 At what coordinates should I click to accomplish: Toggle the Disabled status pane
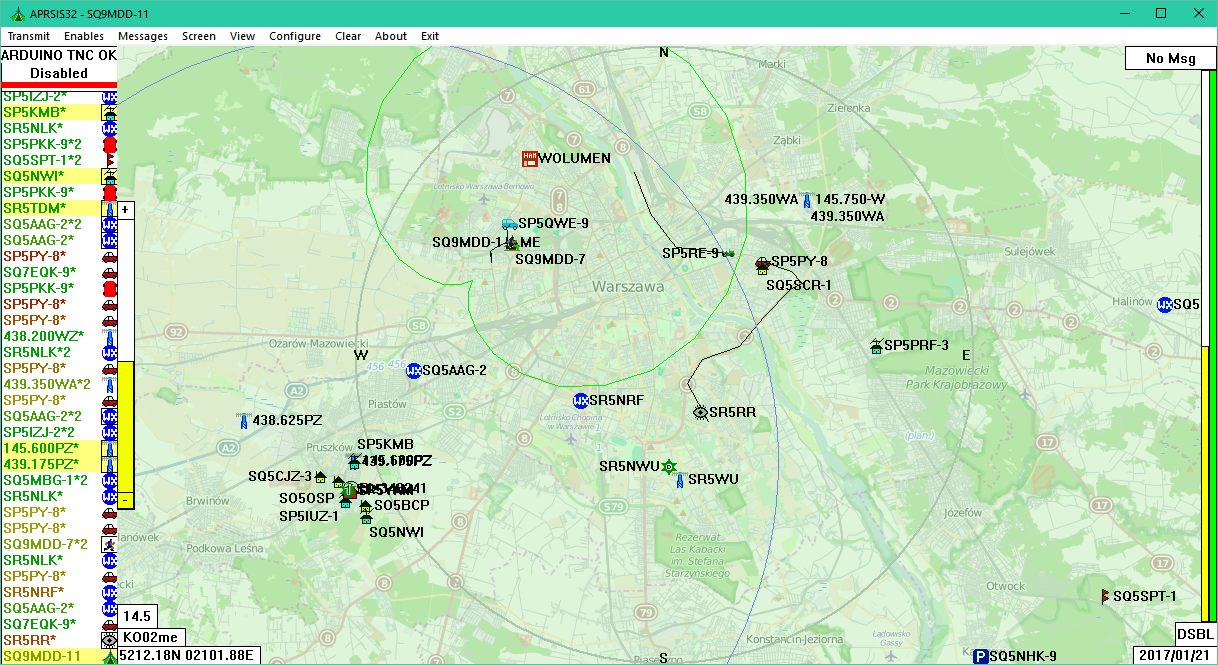pyautogui.click(x=59, y=73)
